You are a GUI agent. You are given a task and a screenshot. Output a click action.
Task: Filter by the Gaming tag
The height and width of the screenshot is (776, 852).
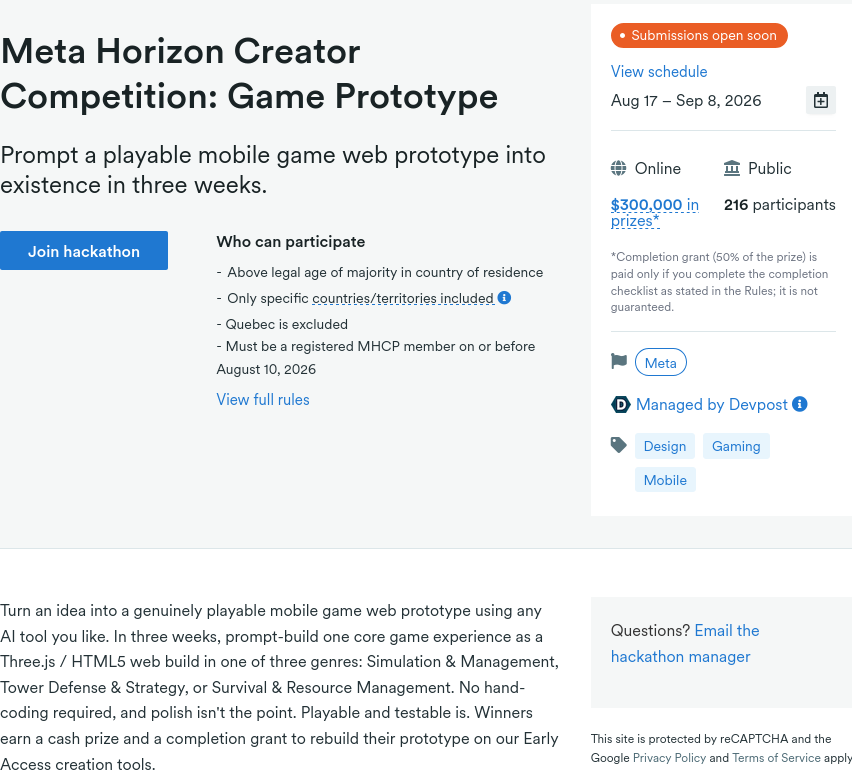736,446
